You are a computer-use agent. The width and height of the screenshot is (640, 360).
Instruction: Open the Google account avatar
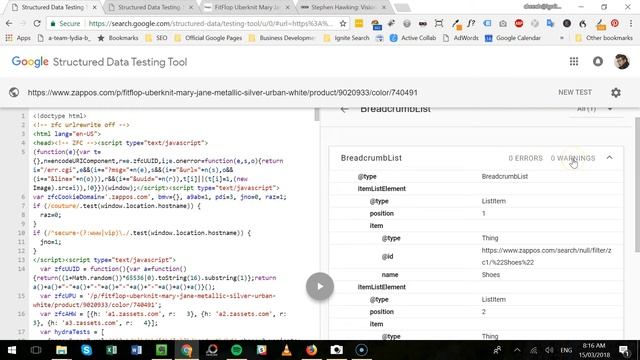(x=622, y=62)
